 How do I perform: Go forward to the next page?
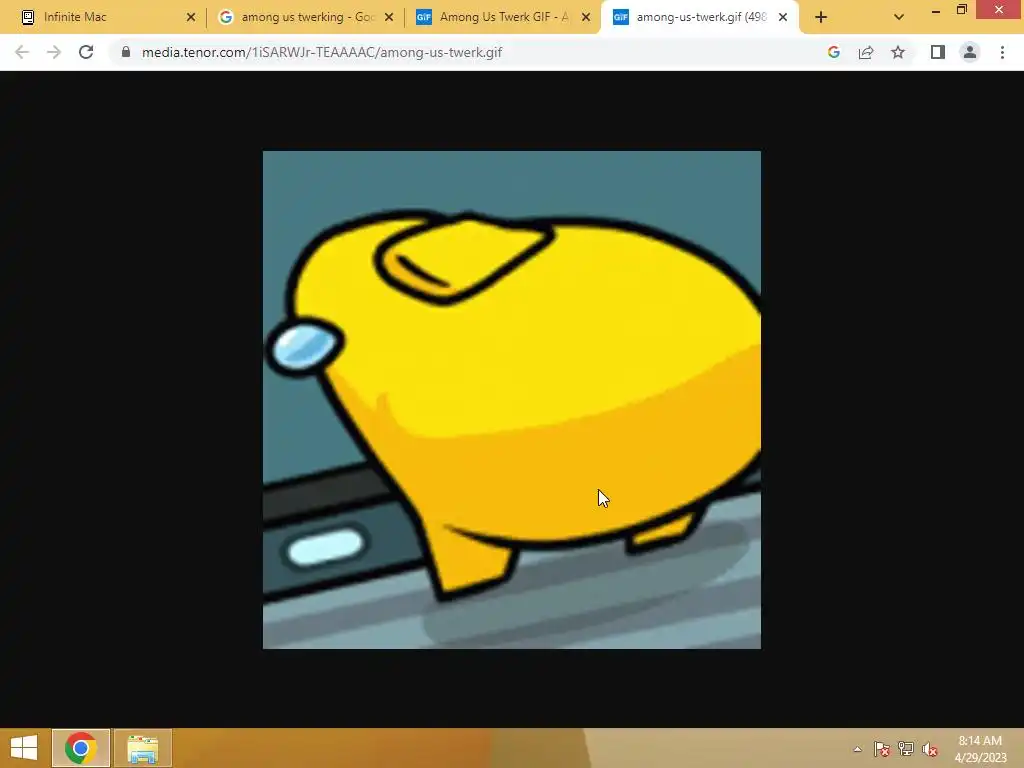pos(54,52)
